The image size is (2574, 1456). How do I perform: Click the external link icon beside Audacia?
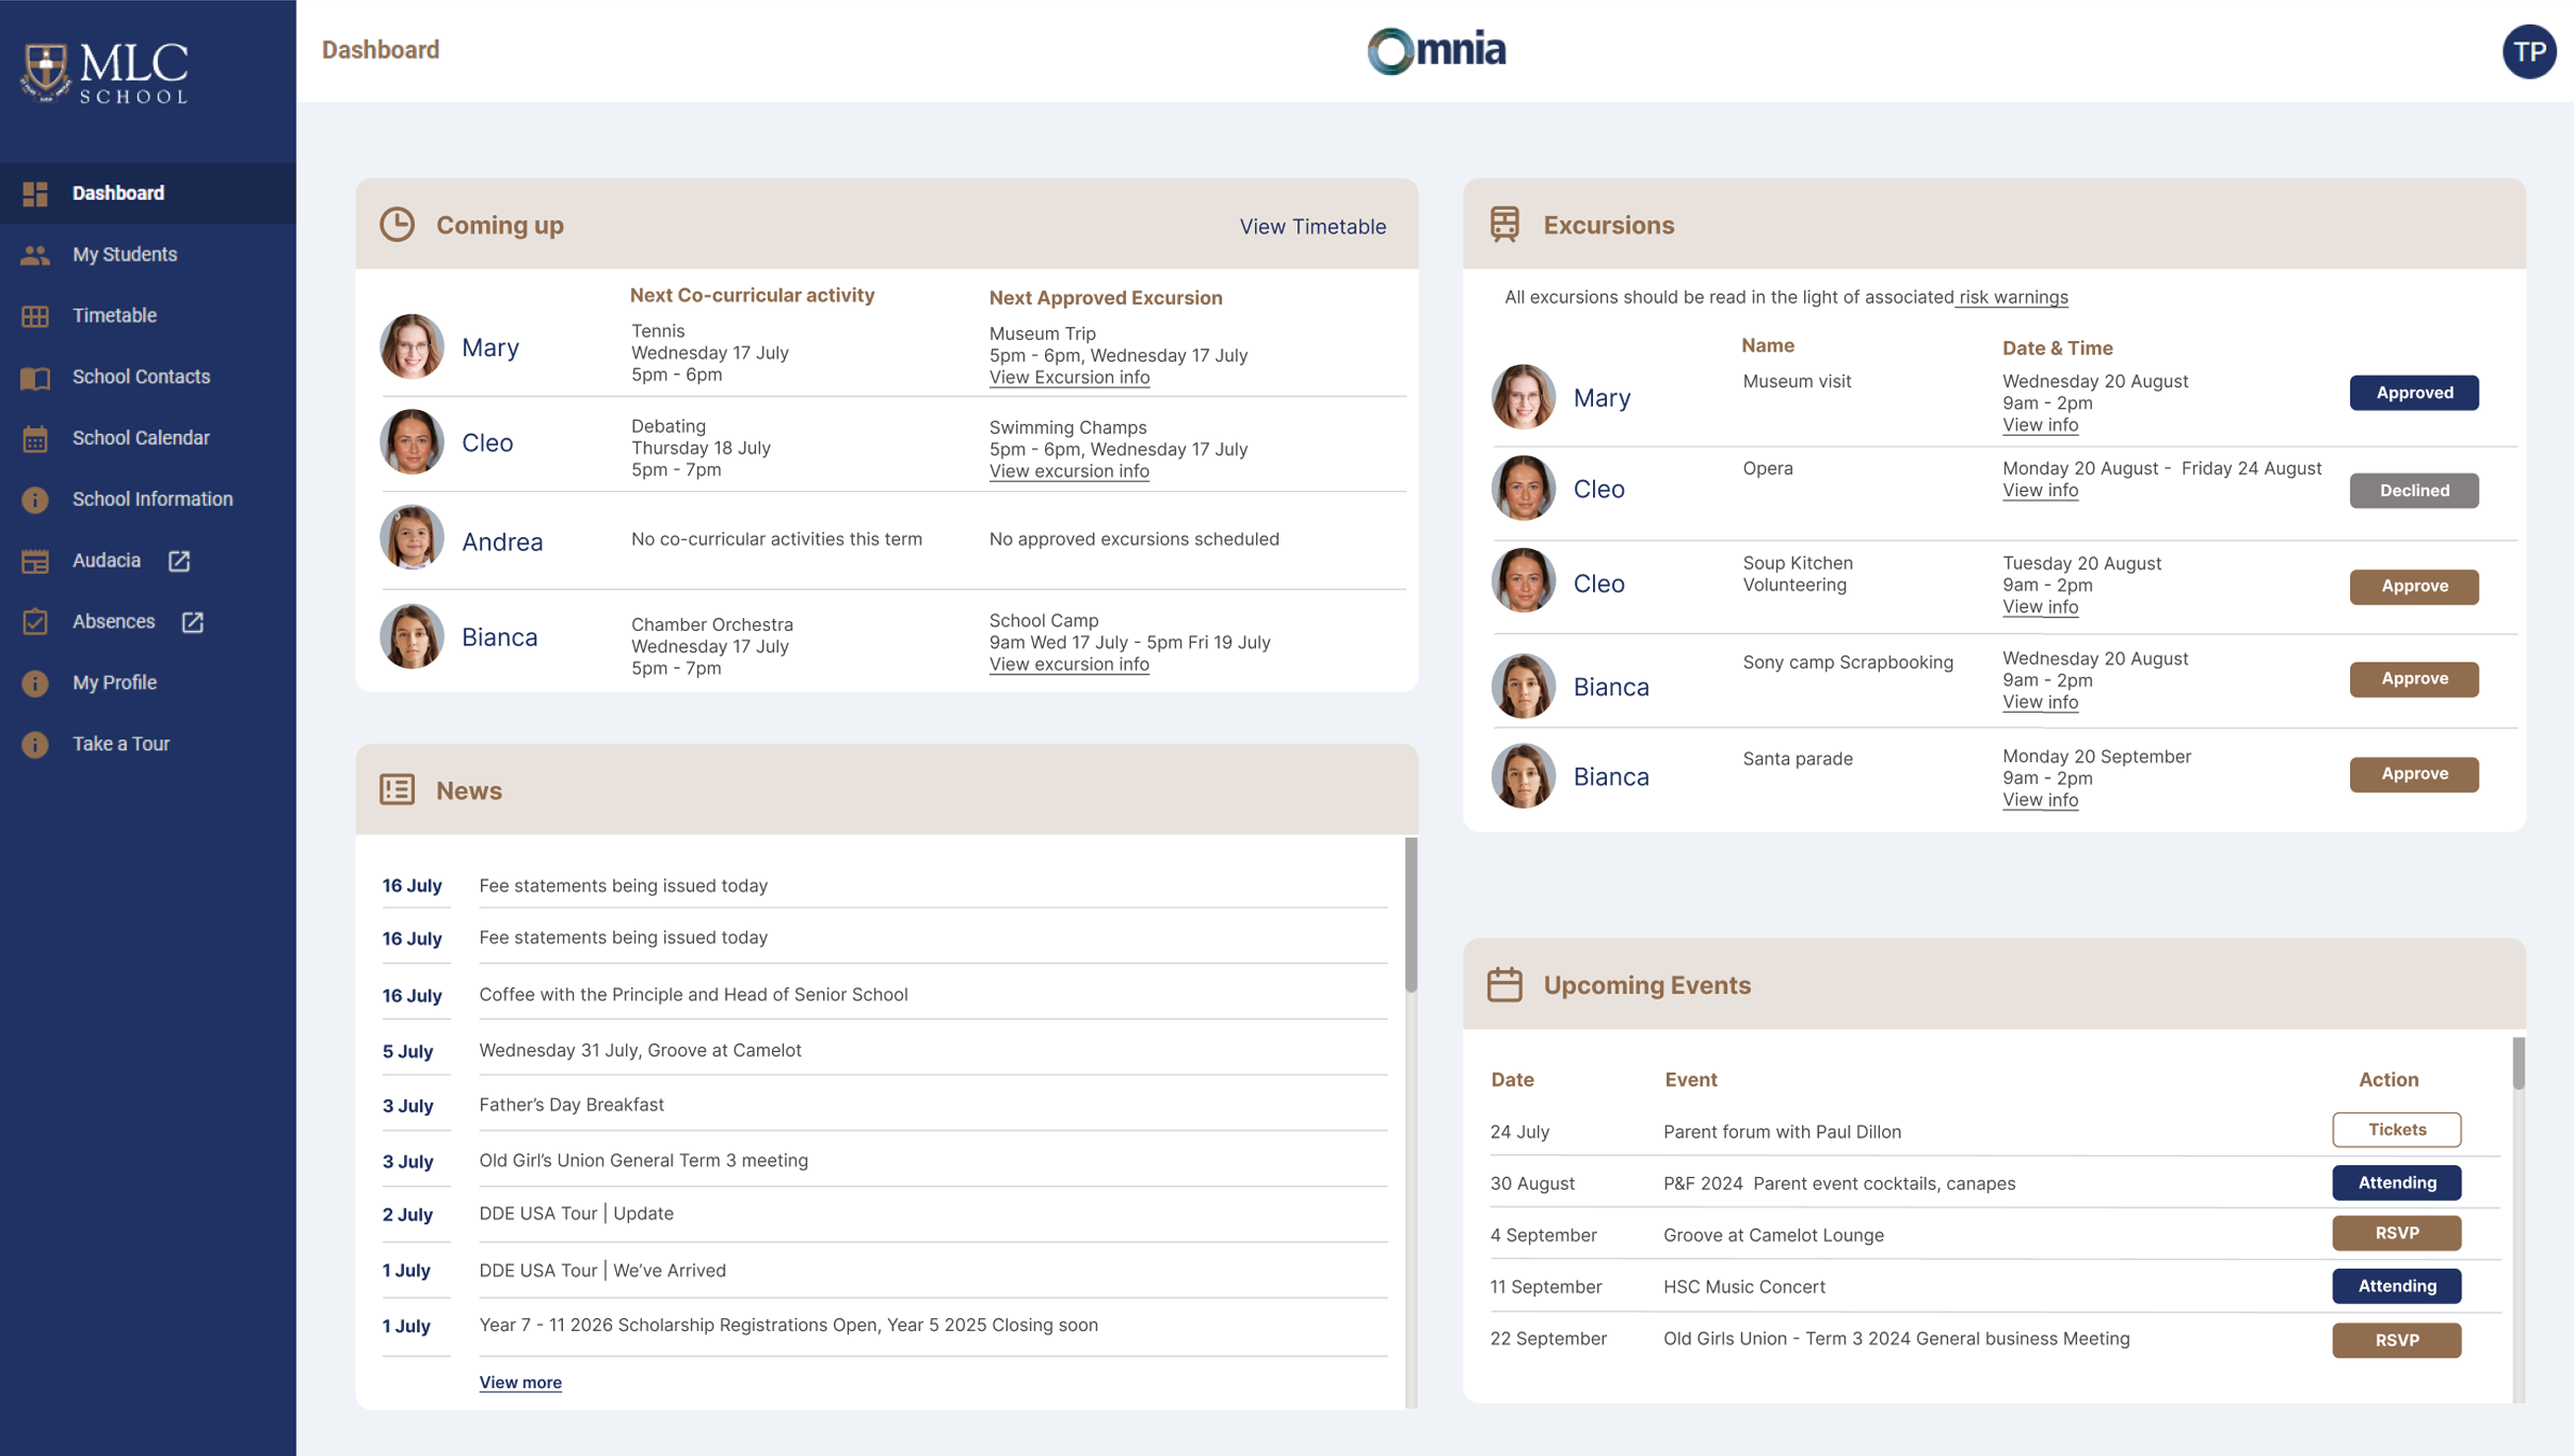pos(179,561)
